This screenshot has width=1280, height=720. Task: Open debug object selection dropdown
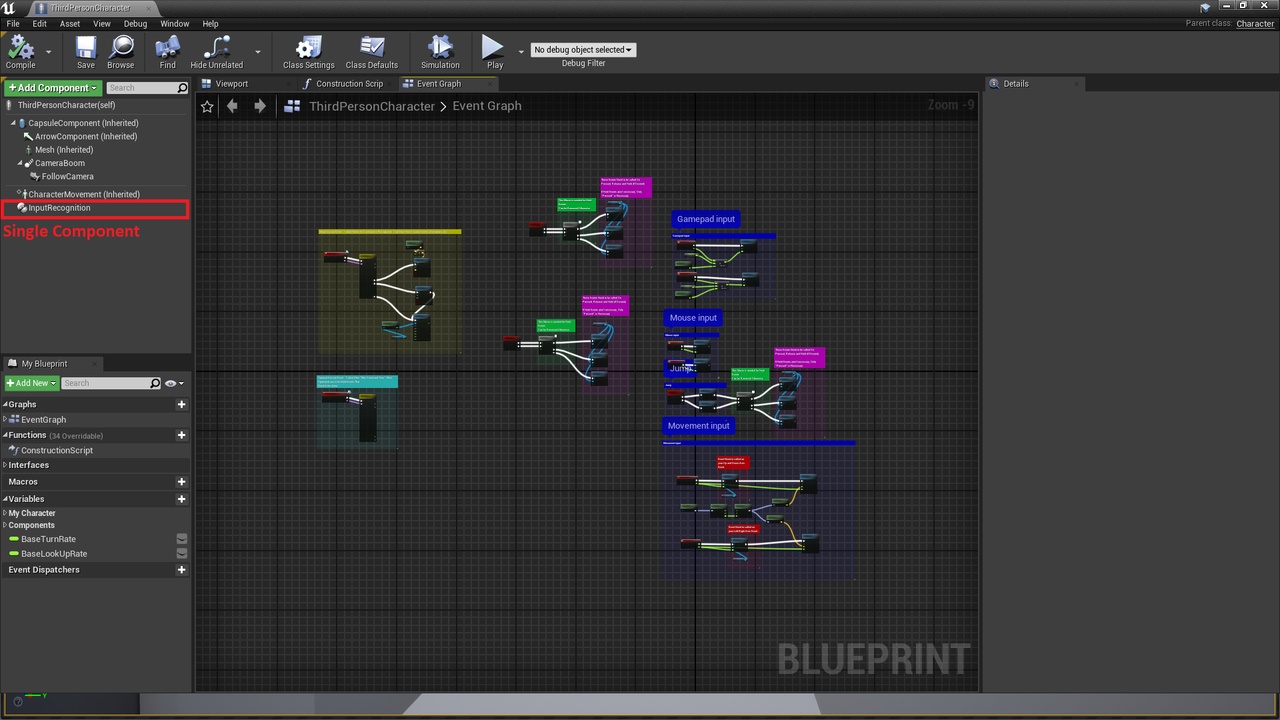pos(583,50)
